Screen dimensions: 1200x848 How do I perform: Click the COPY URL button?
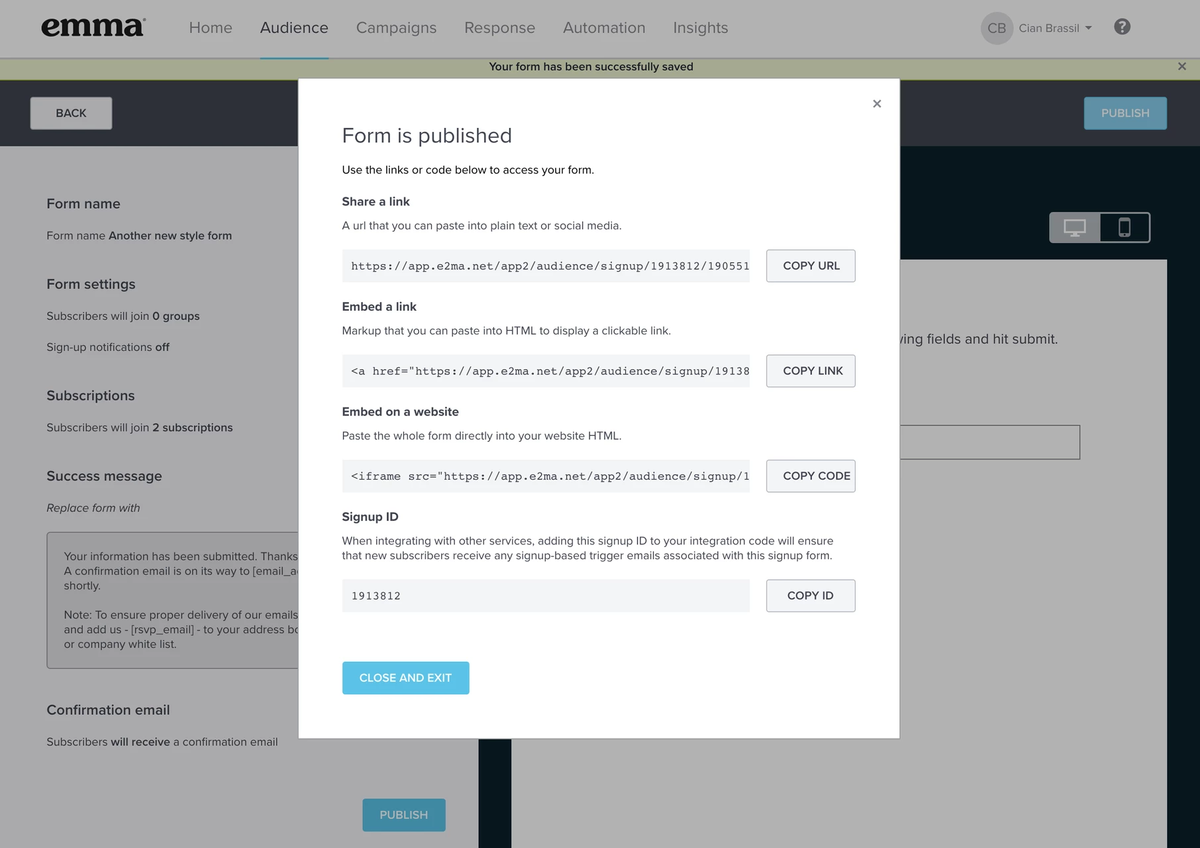[x=810, y=265]
